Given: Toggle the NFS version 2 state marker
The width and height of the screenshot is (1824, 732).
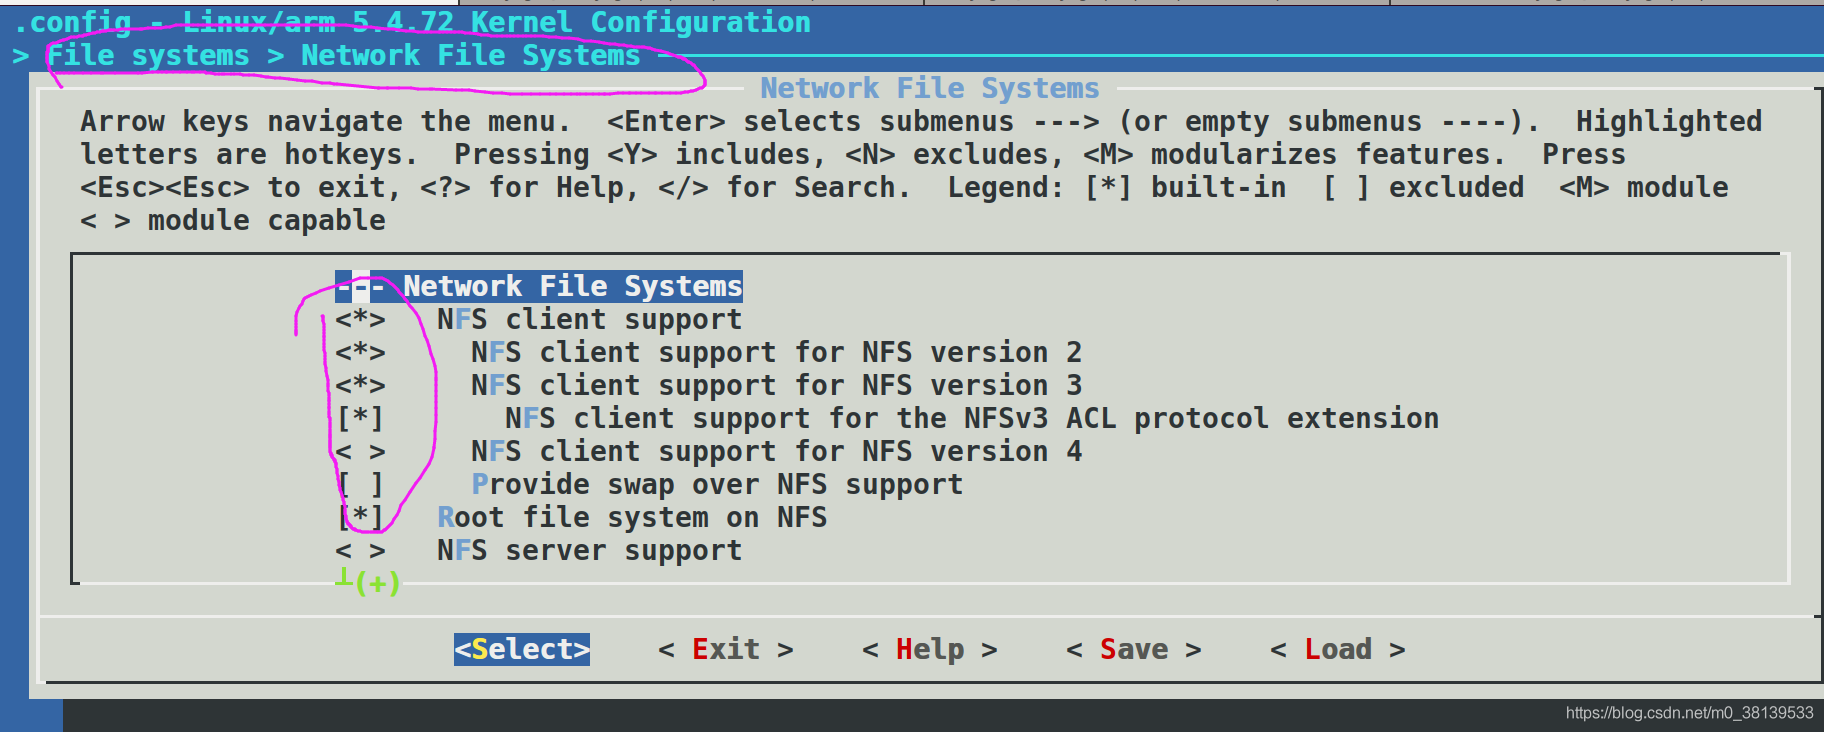Looking at the screenshot, I should (x=360, y=353).
